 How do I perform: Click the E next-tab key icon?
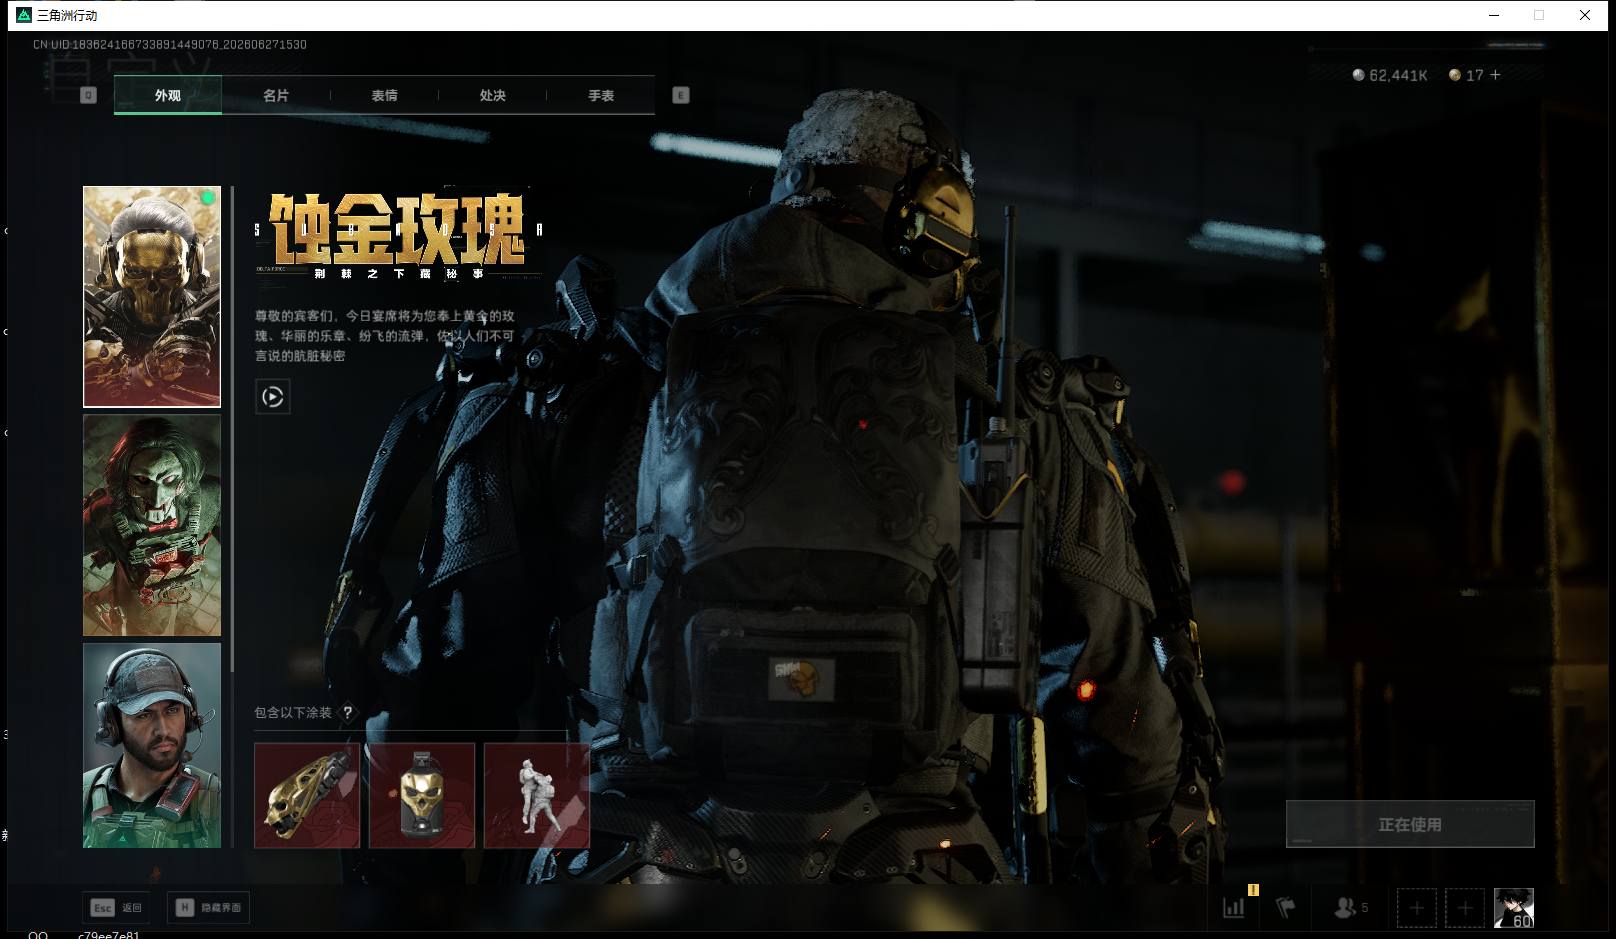[681, 95]
